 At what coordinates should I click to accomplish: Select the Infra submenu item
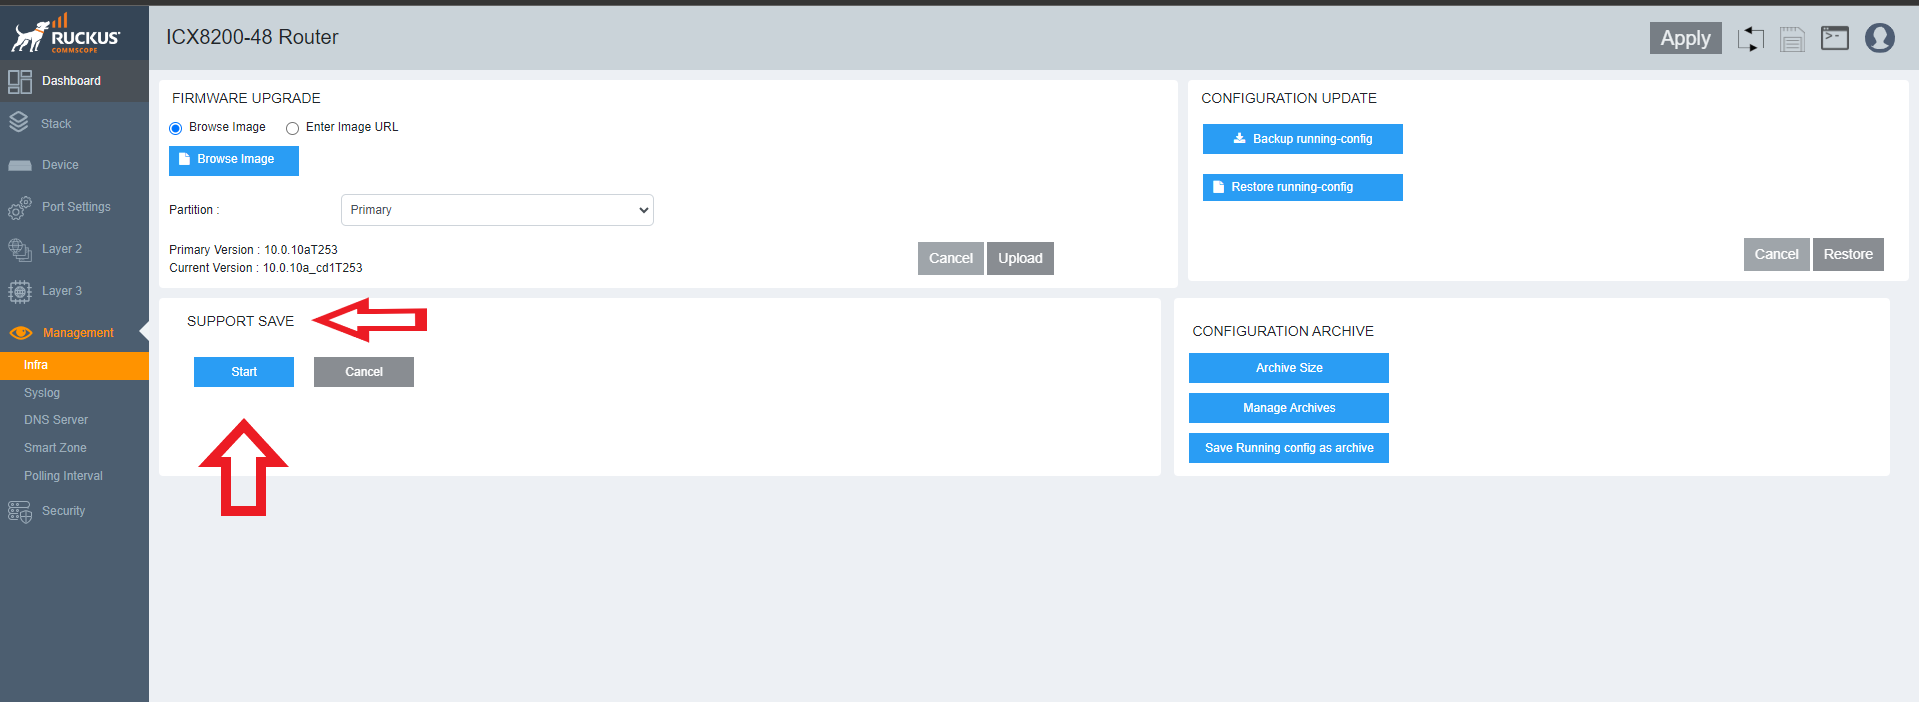[x=74, y=365]
